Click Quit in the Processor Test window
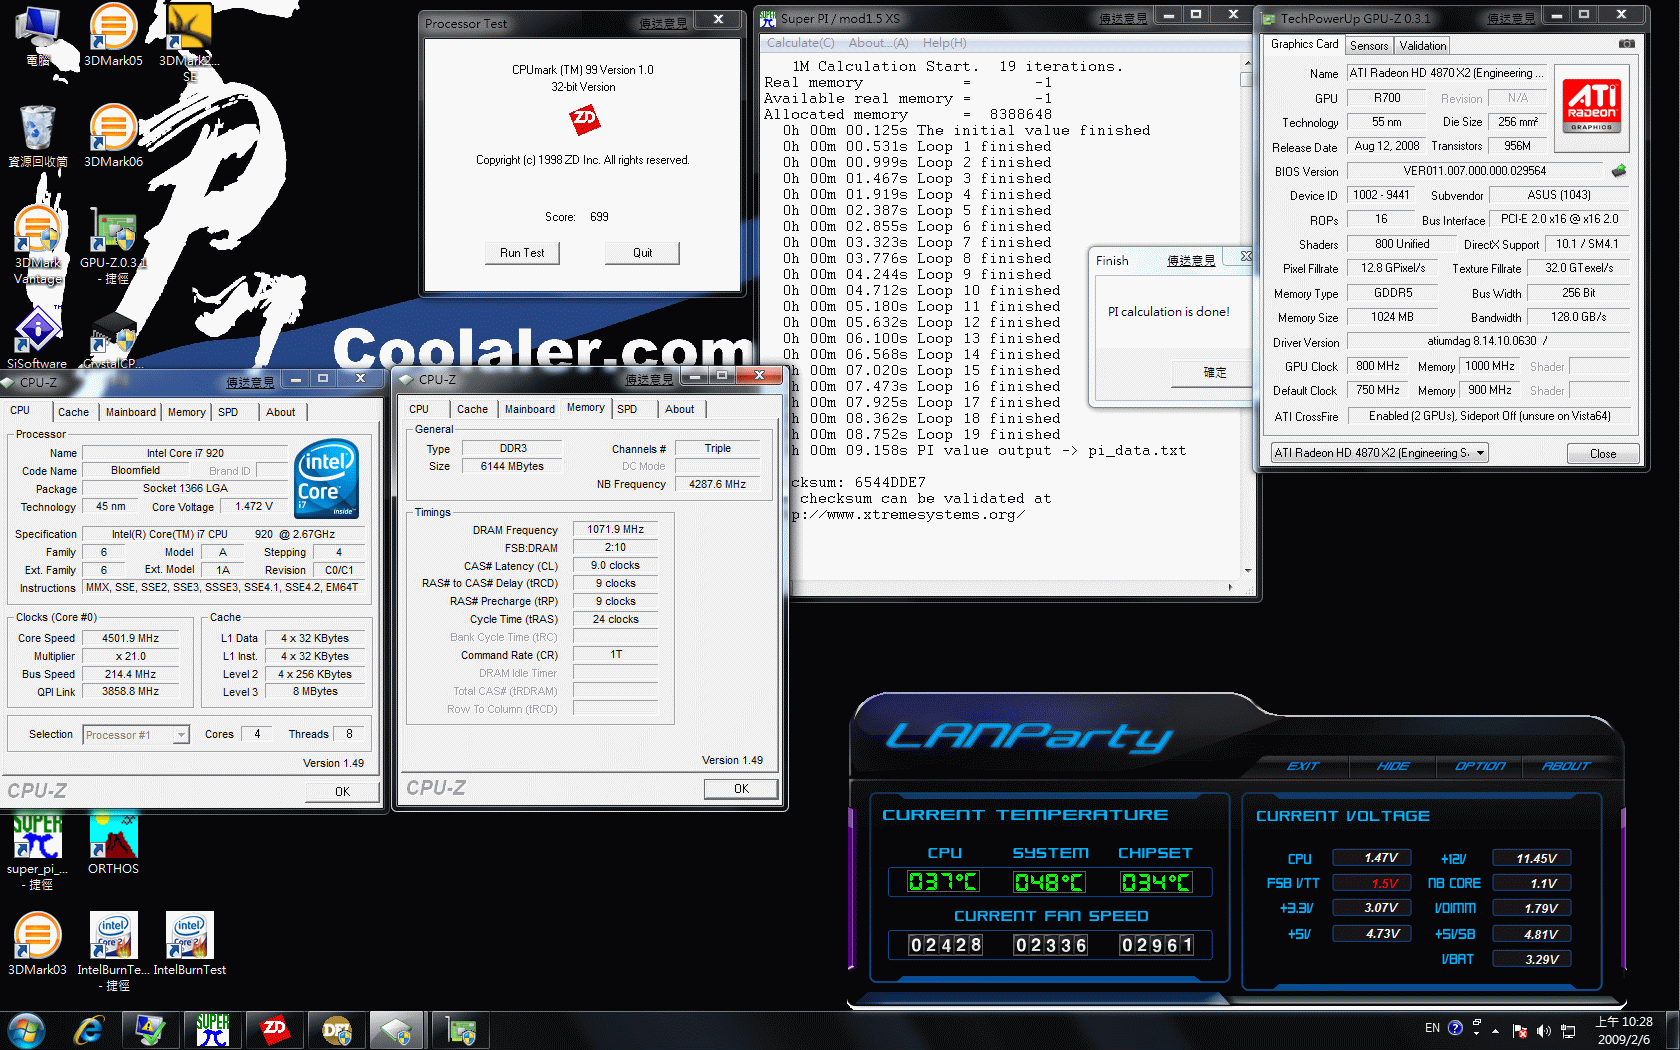Image resolution: width=1680 pixels, height=1050 pixels. (642, 253)
